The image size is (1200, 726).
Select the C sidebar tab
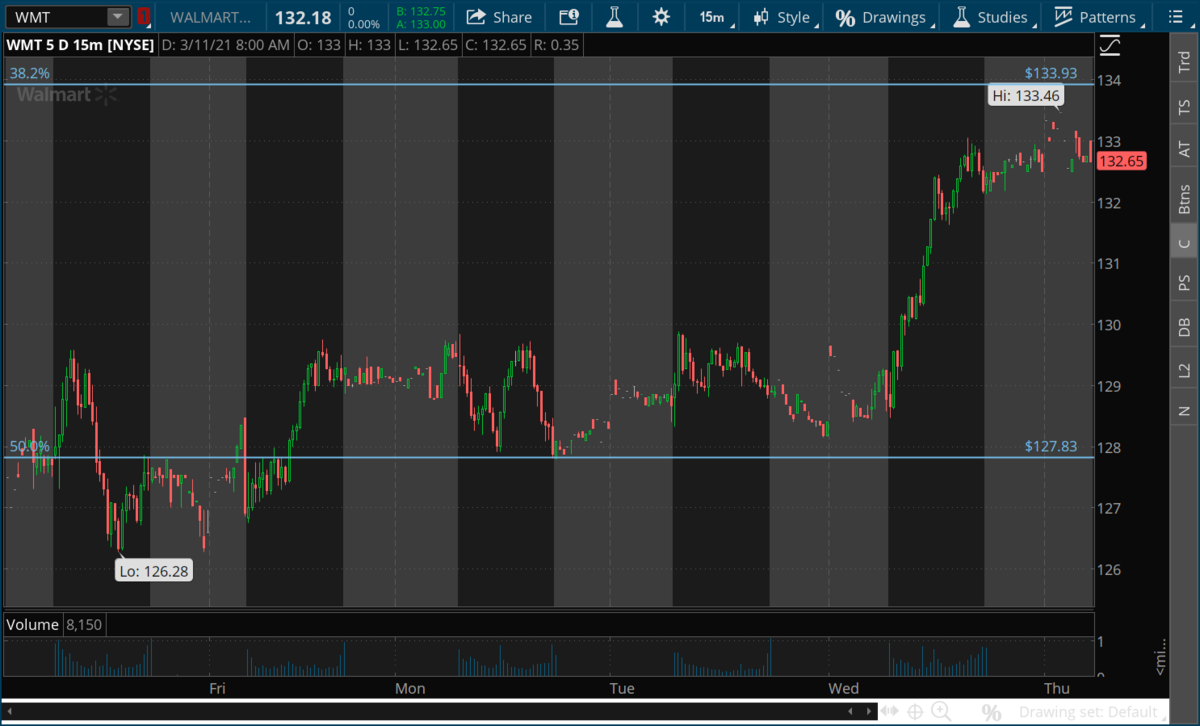[x=1184, y=243]
